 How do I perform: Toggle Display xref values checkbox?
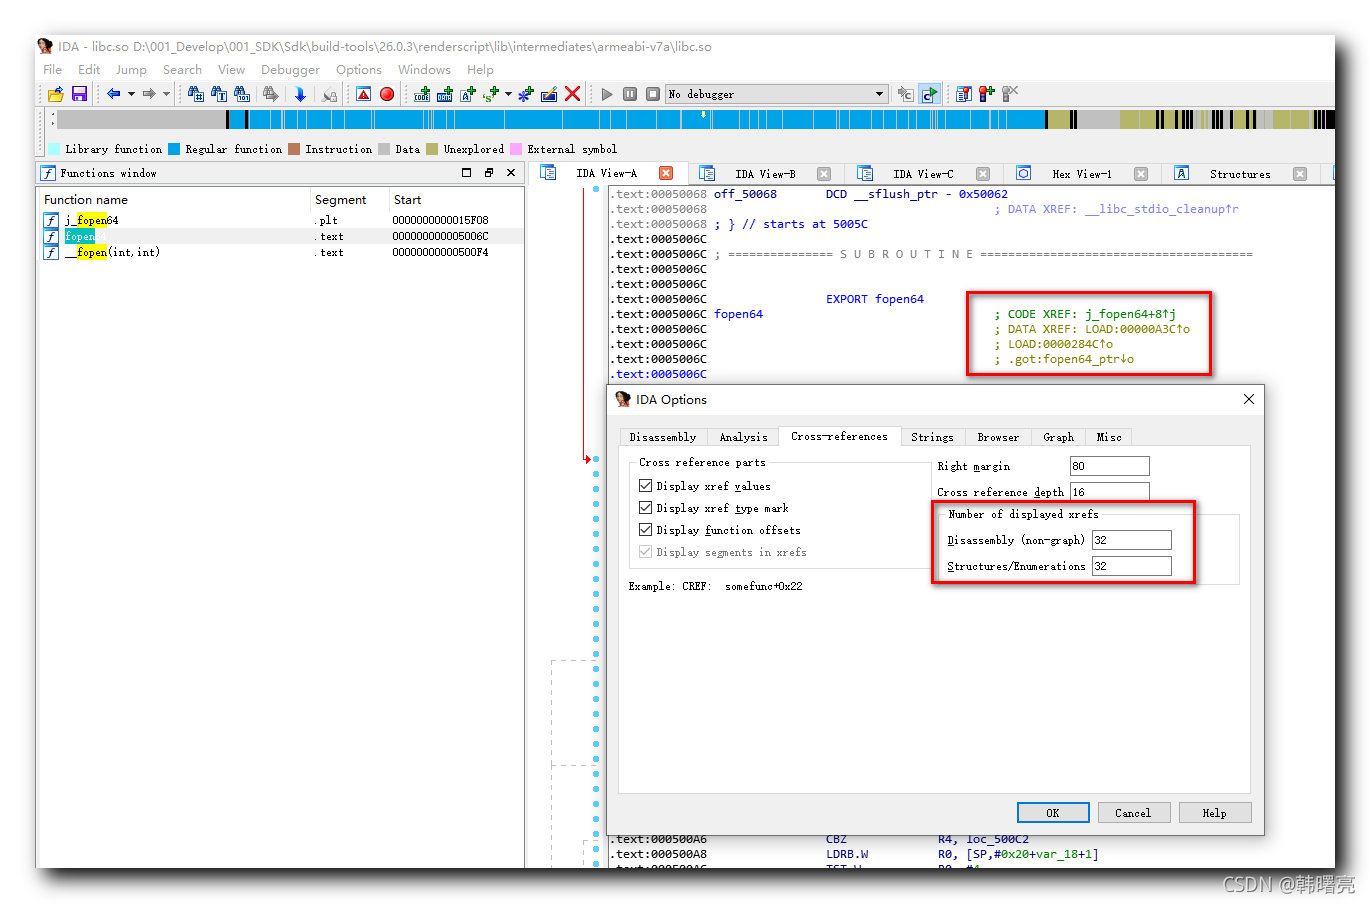click(x=646, y=486)
